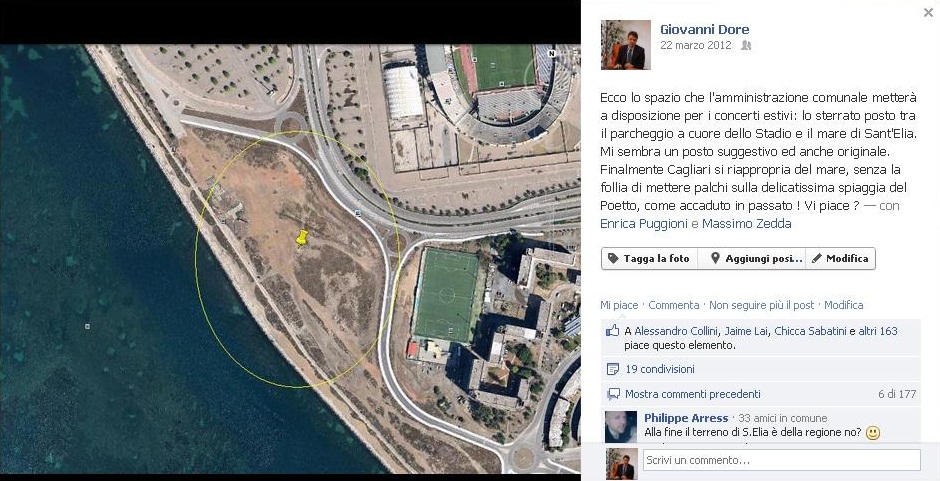Click Non seguire più il post

[x=761, y=305]
